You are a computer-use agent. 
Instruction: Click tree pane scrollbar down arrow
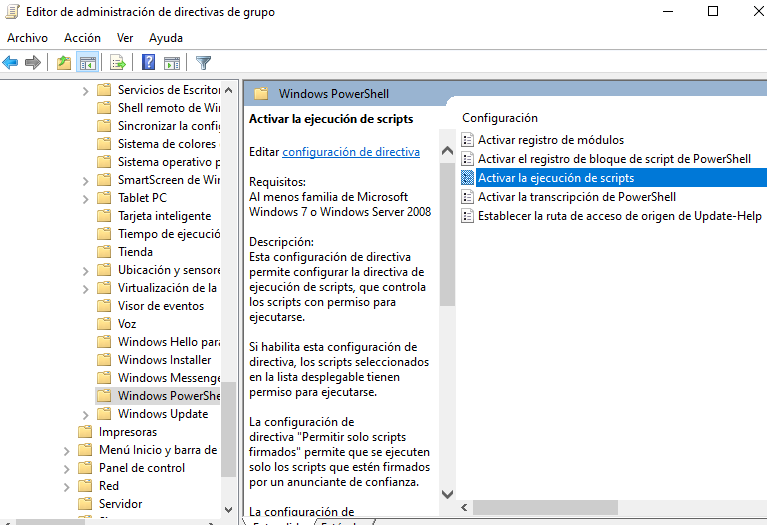point(228,509)
